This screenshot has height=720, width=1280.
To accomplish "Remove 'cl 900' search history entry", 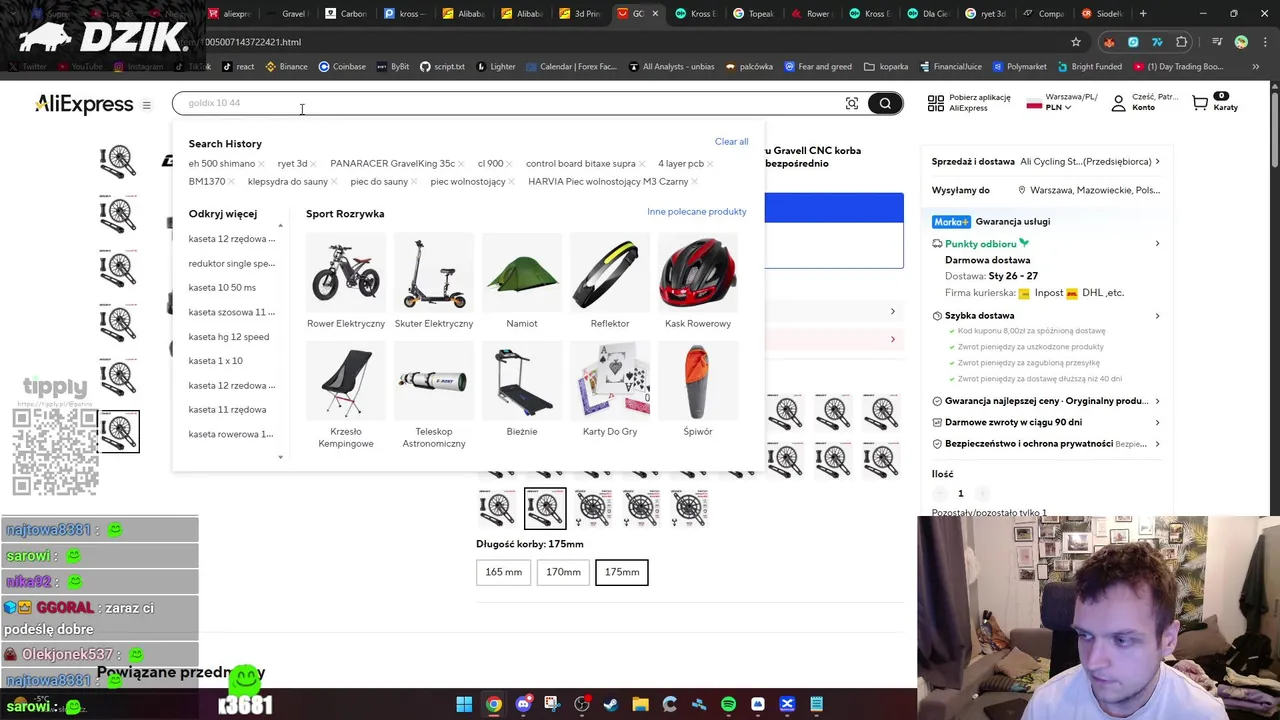I will pos(509,164).
